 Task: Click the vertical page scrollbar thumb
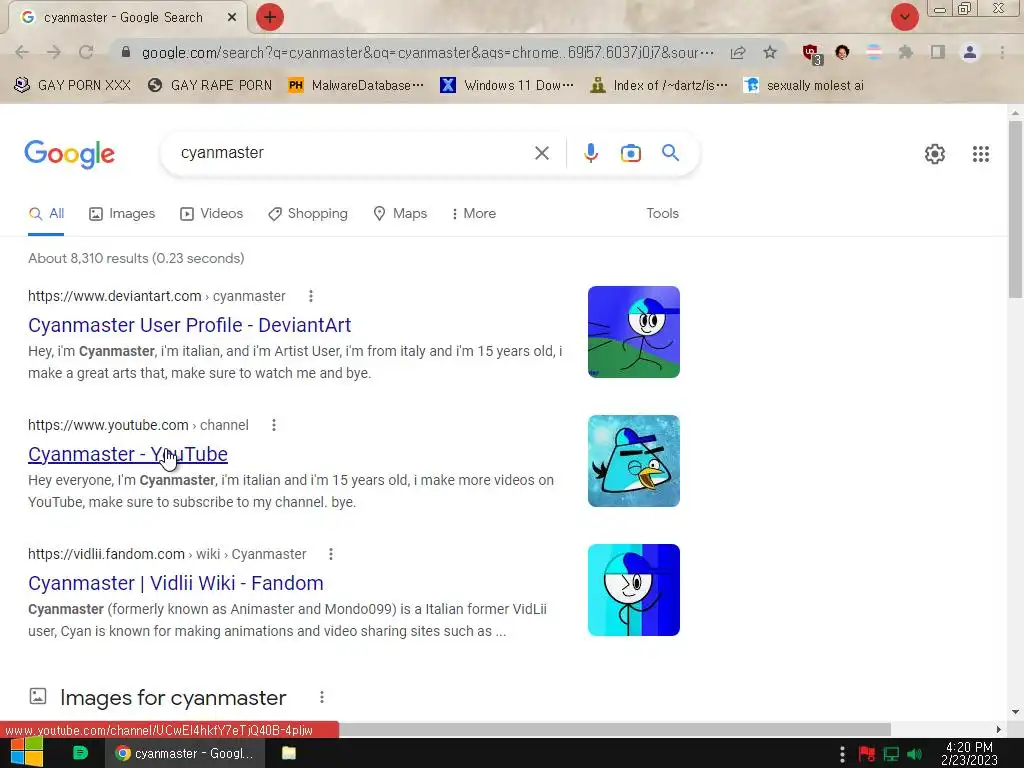[x=1015, y=209]
